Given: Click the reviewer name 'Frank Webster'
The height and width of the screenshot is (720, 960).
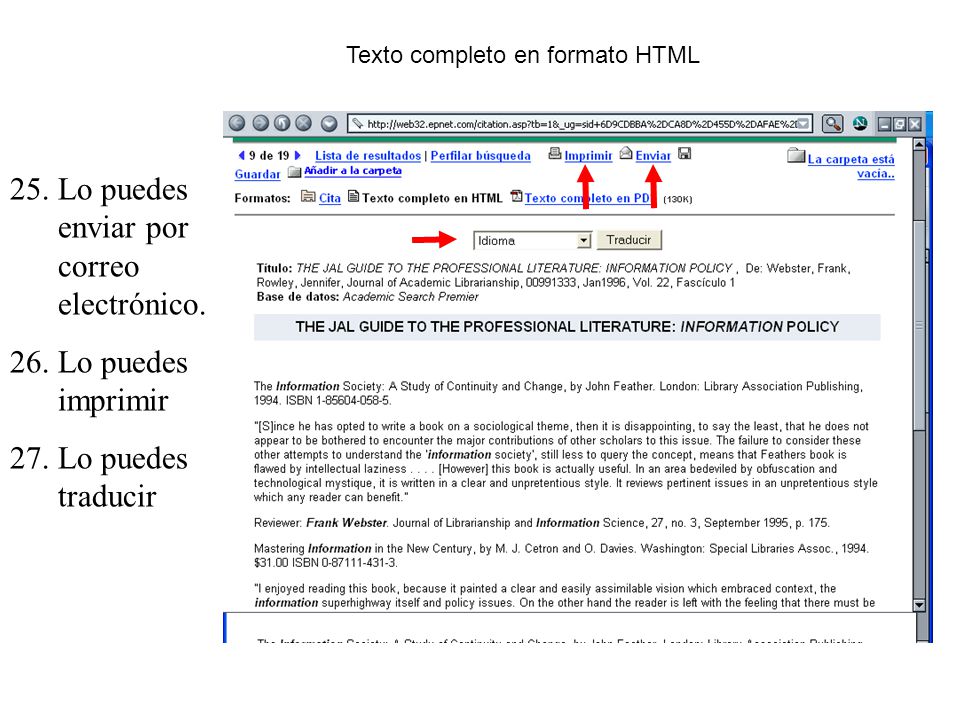Looking at the screenshot, I should (347, 523).
